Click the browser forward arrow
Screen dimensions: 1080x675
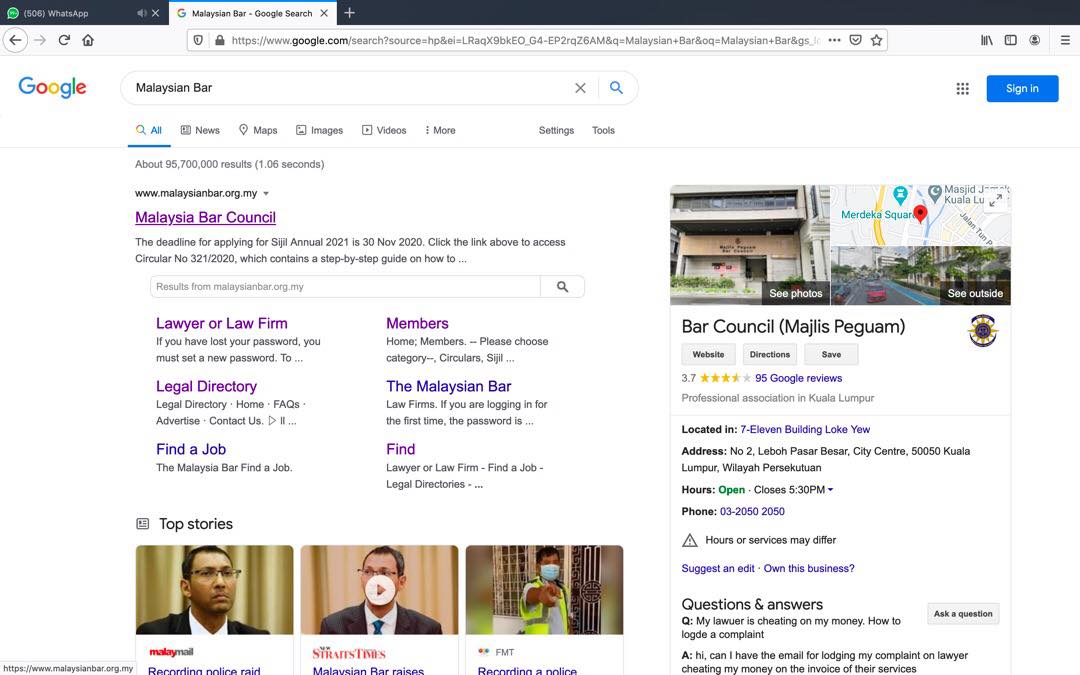coord(40,40)
